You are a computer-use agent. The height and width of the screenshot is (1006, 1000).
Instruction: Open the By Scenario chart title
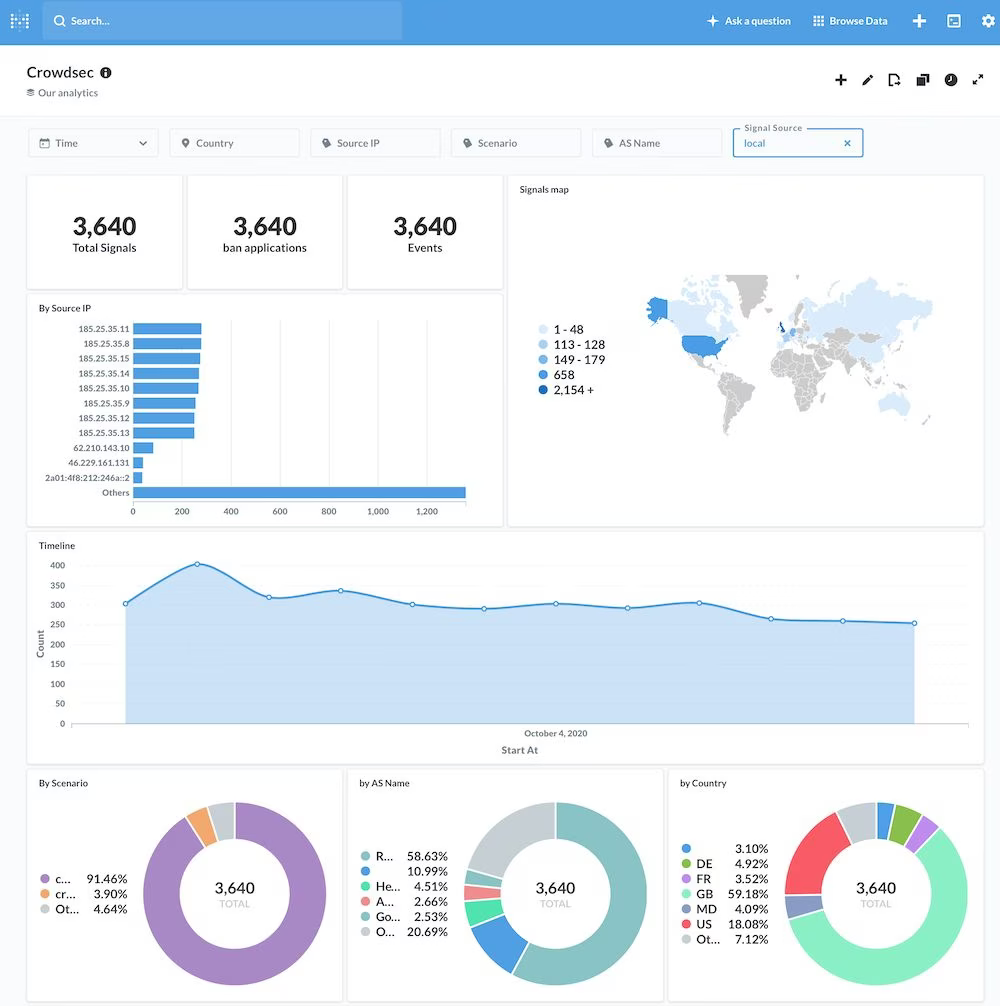coord(63,783)
